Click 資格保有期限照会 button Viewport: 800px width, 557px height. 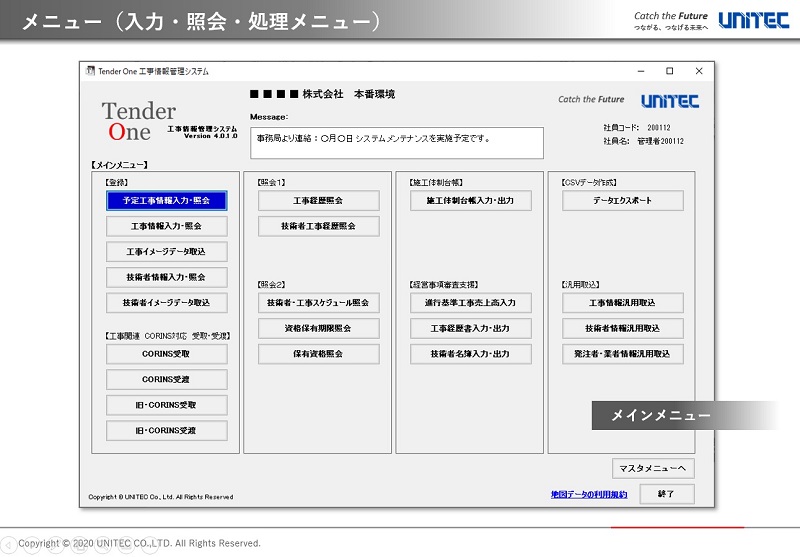pyautogui.click(x=318, y=328)
